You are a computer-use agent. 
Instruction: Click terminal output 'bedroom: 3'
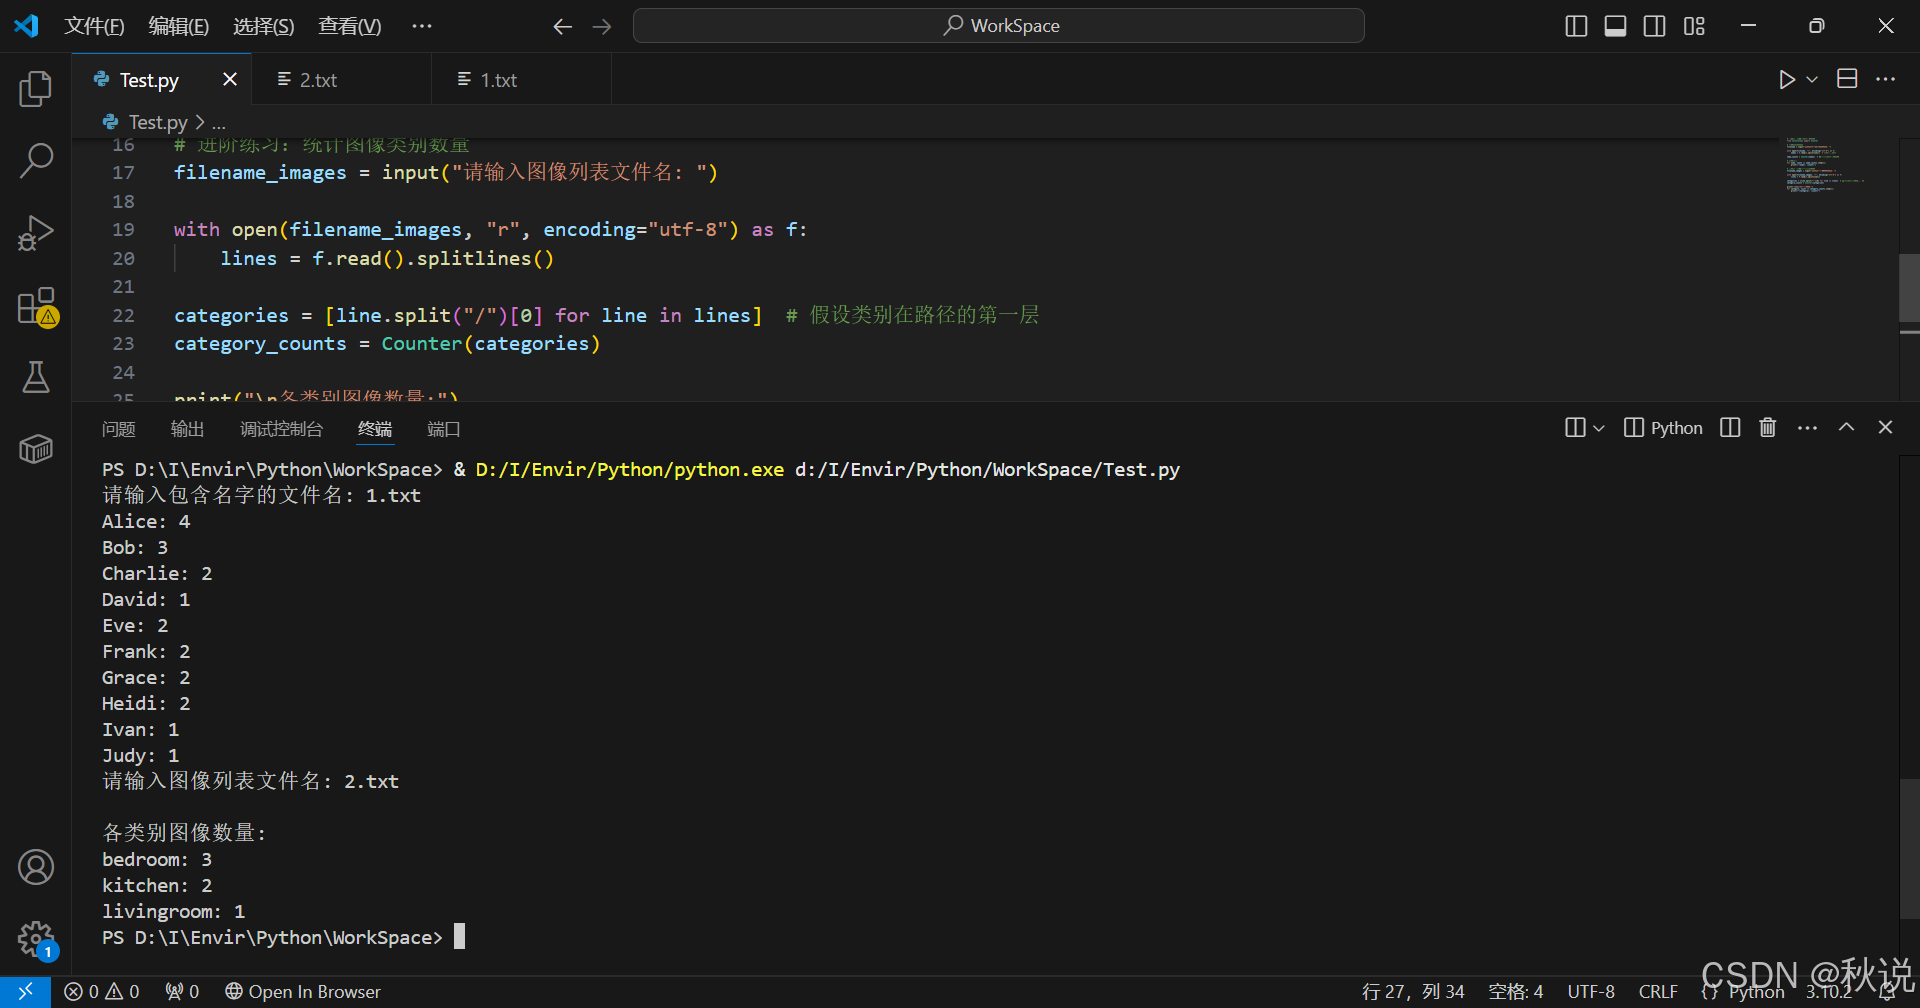[x=157, y=860]
